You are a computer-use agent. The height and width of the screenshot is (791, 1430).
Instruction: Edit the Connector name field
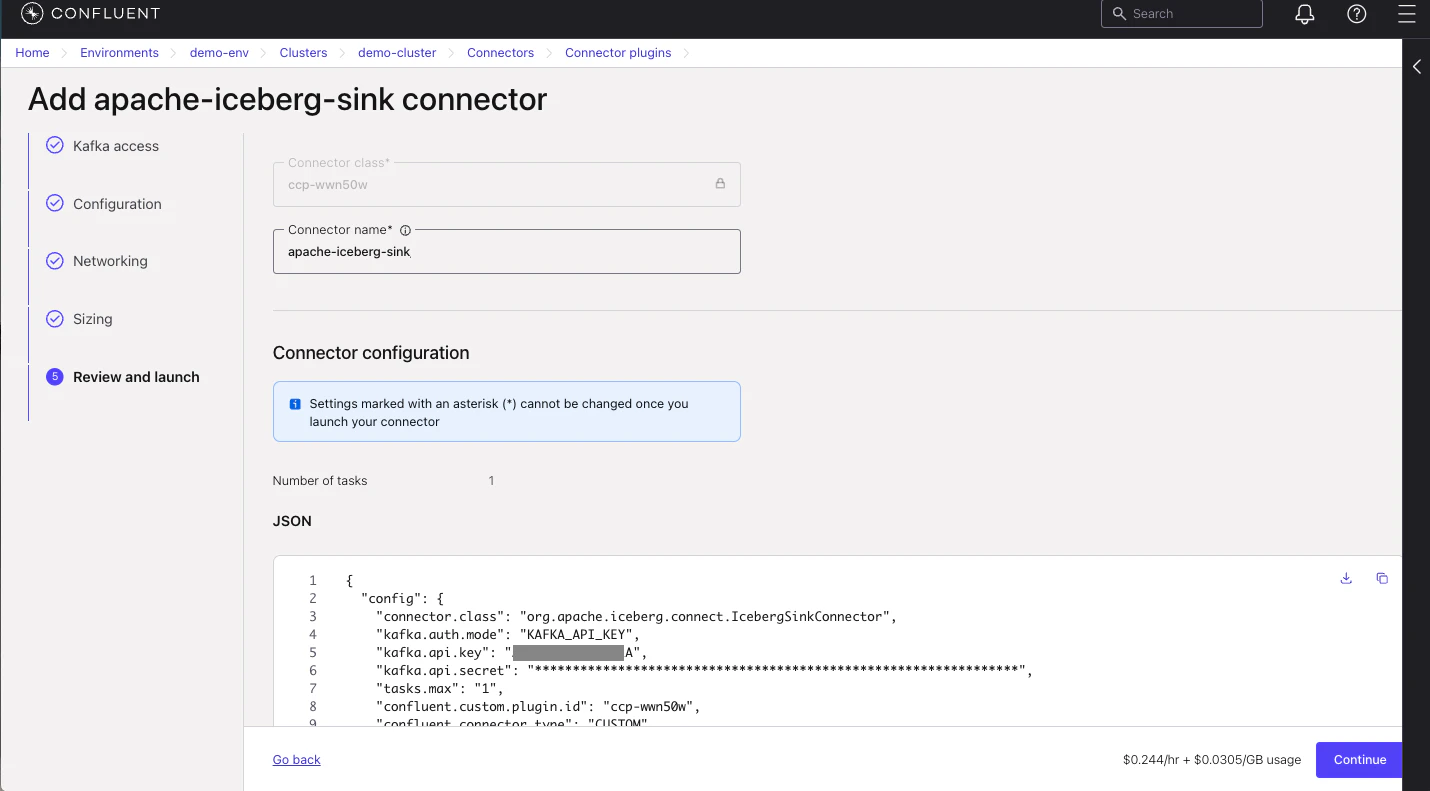(507, 252)
